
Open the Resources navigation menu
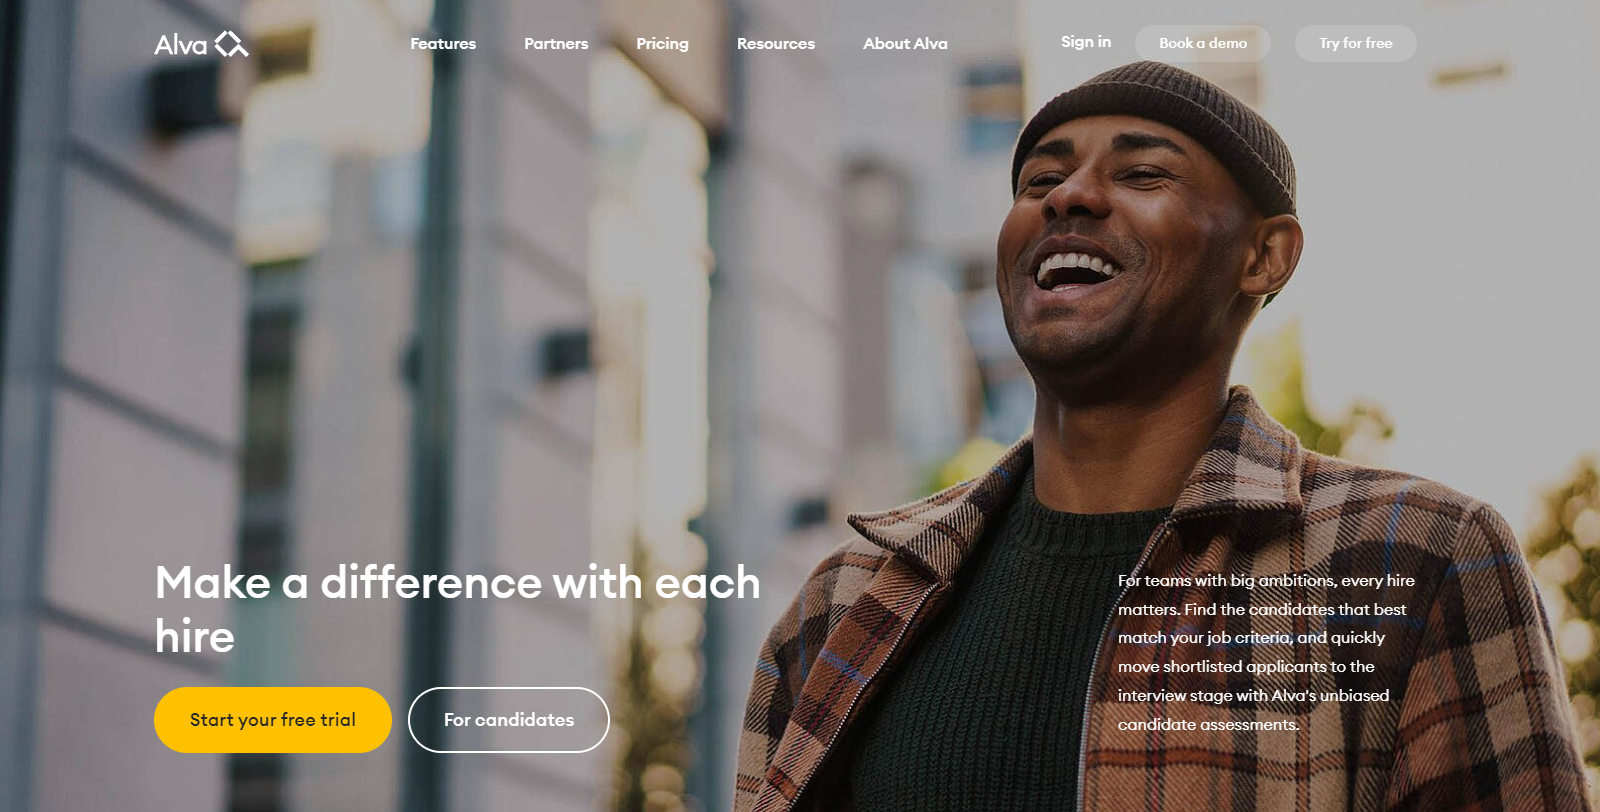click(776, 43)
